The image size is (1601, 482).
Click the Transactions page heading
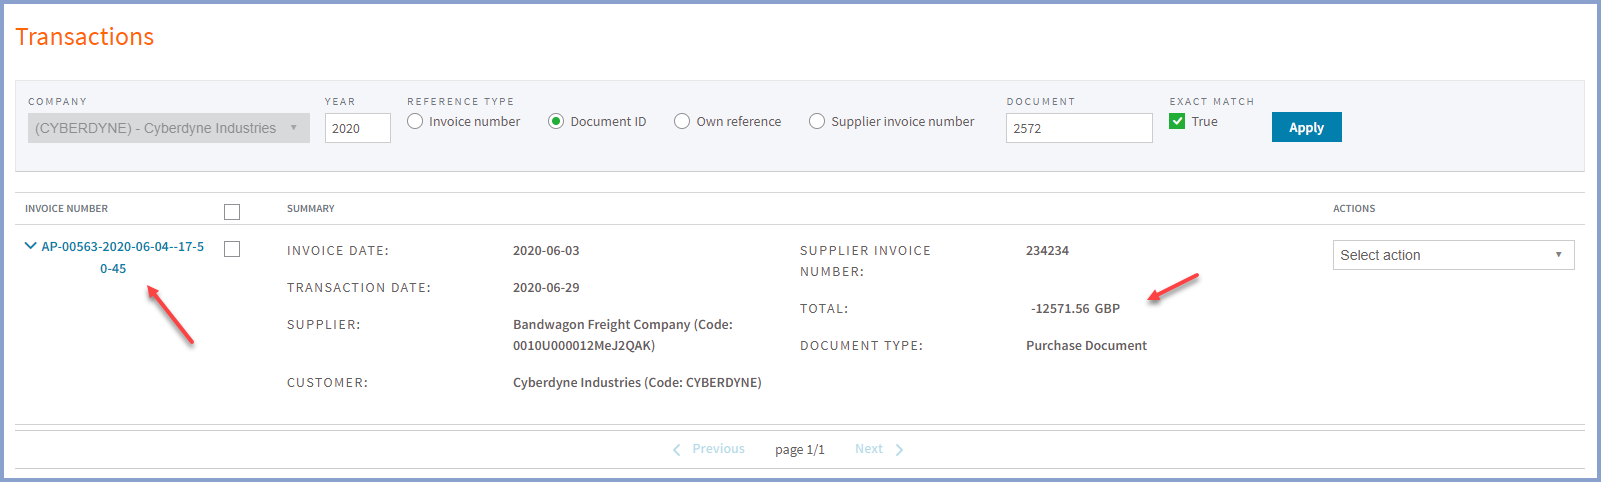(85, 37)
